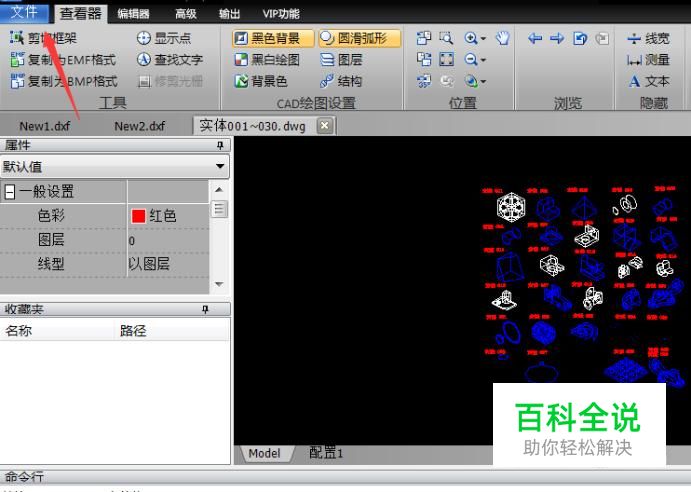Image resolution: width=691 pixels, height=492 pixels.
Task: Select the Model layout tab
Action: (x=264, y=453)
